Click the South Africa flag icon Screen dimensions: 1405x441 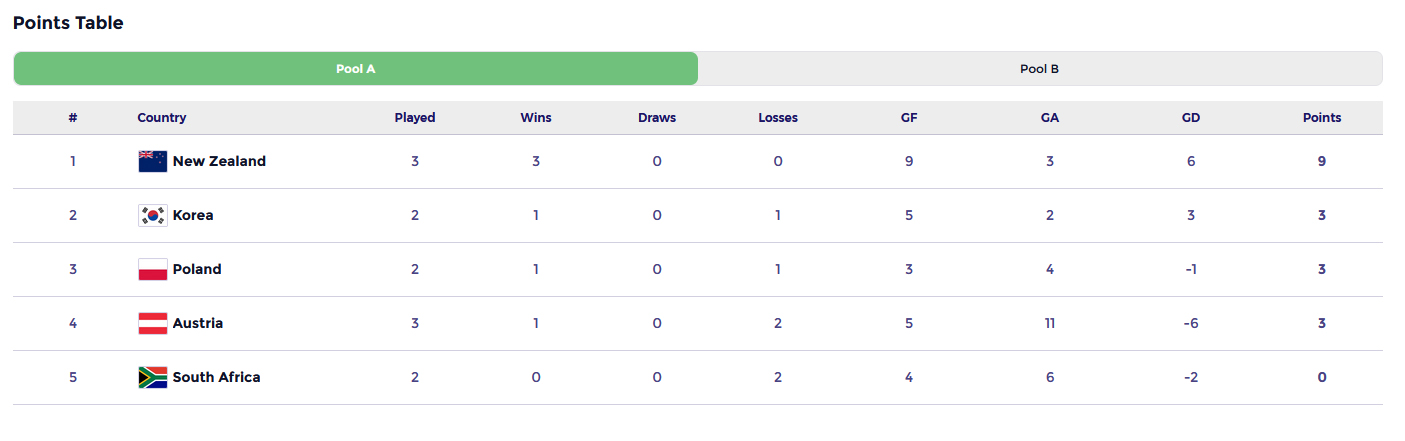152,377
